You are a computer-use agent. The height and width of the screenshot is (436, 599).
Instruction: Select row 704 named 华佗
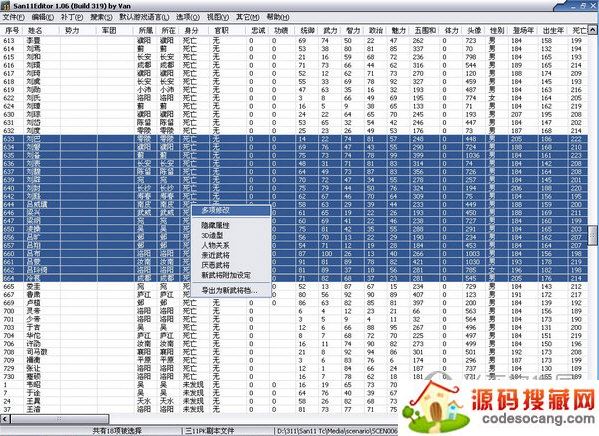pos(294,336)
